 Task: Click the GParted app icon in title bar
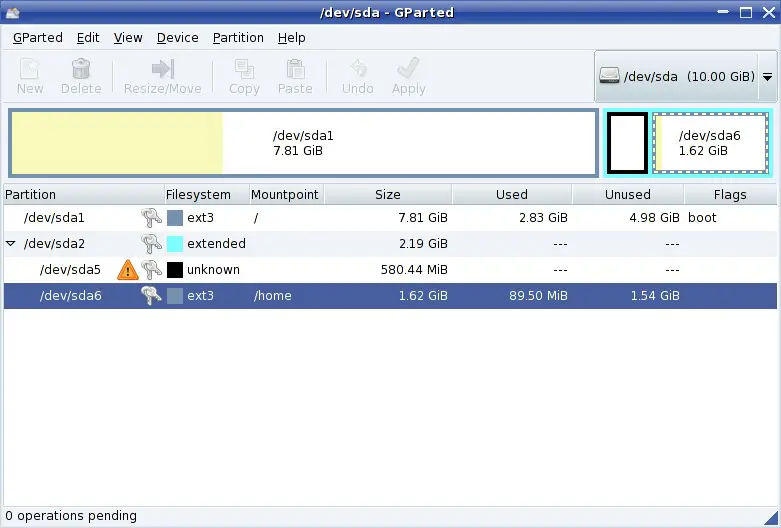click(12, 12)
